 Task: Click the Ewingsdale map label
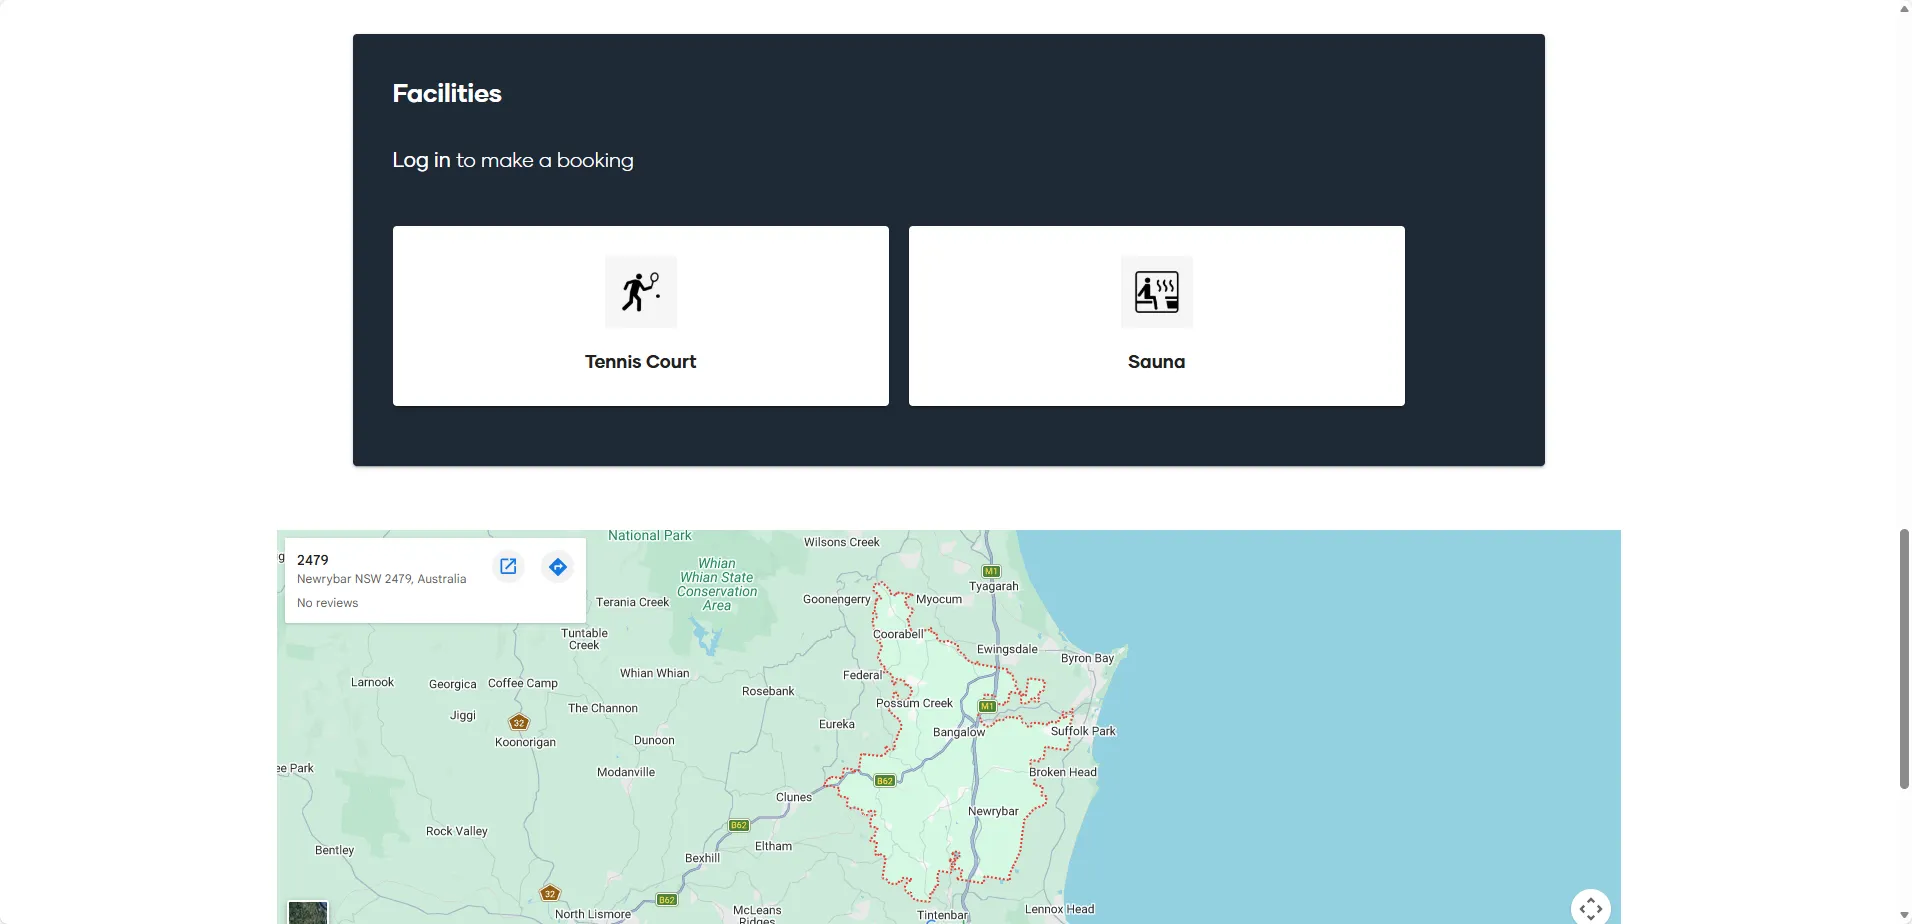1007,649
